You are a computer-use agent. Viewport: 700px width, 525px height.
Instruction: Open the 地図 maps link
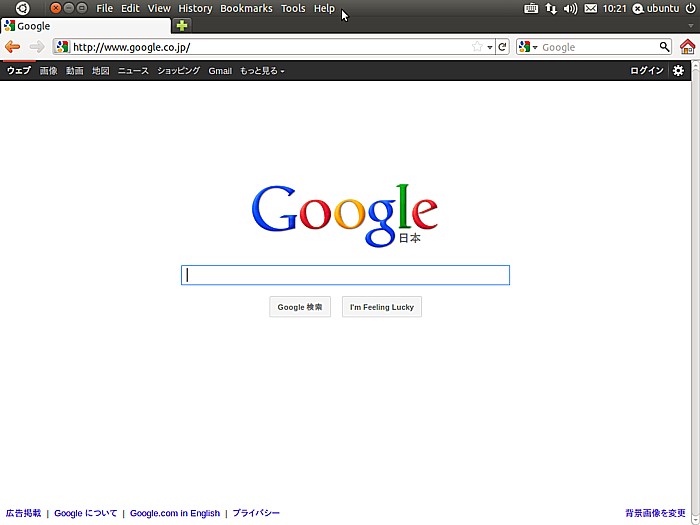tap(100, 71)
